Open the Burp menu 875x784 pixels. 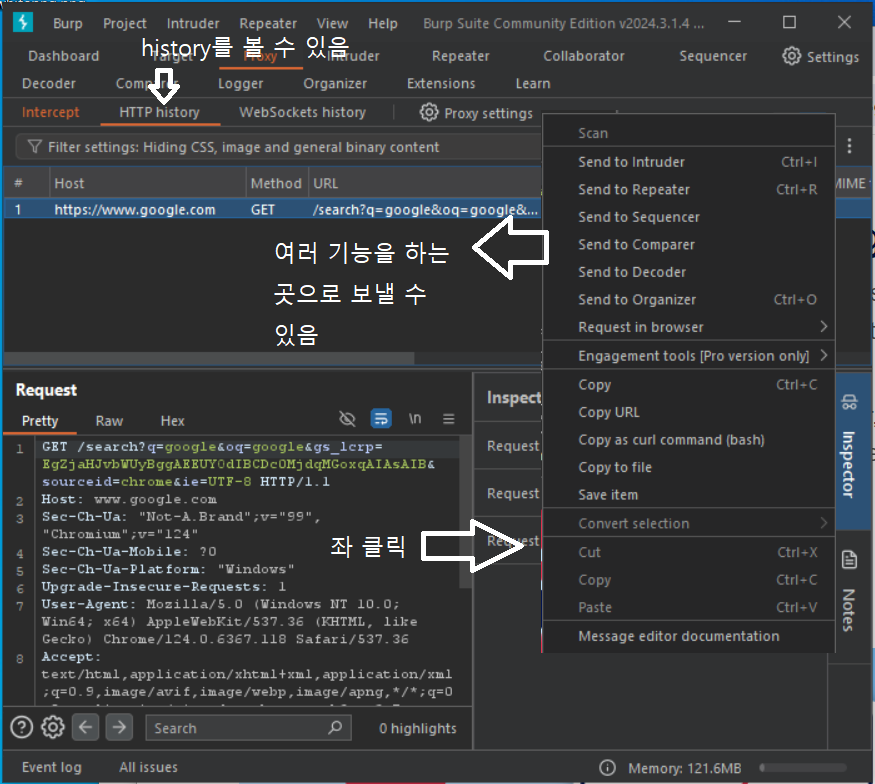[68, 23]
